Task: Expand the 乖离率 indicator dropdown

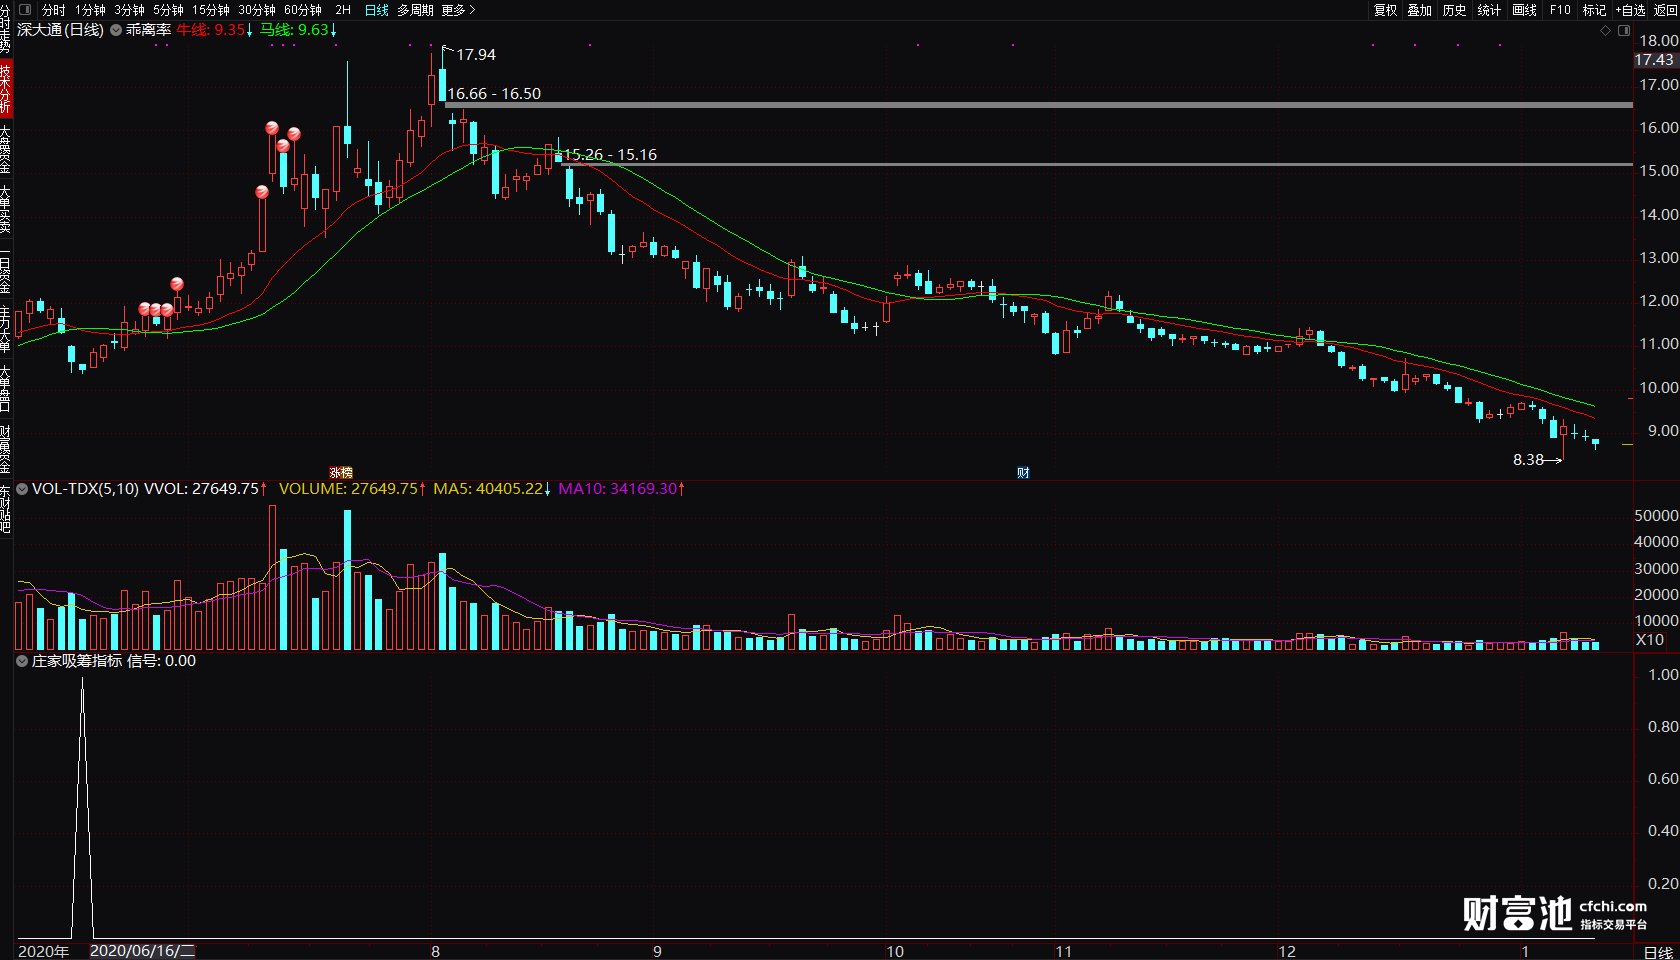Action: (116, 30)
